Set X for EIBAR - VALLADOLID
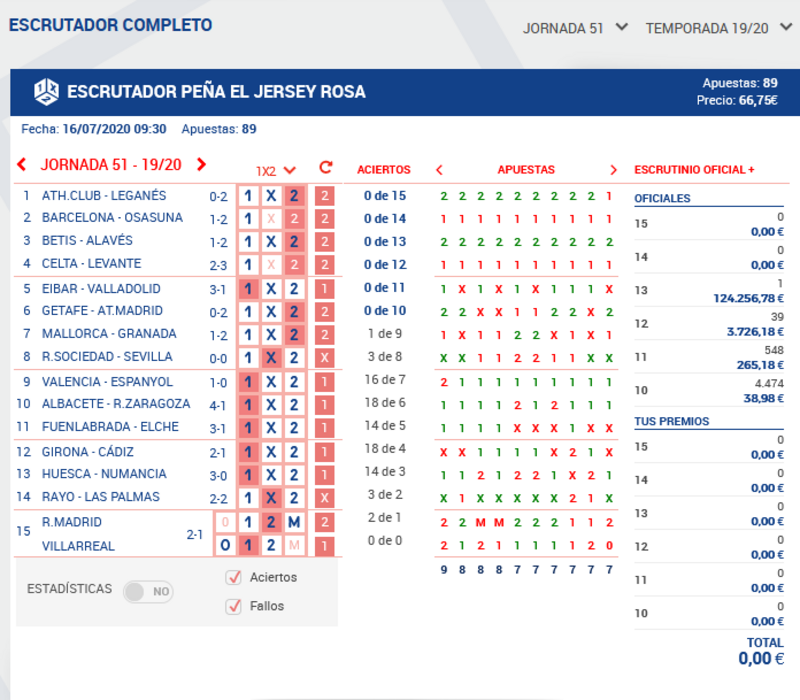Viewport: 800px width, 700px height. 271,289
